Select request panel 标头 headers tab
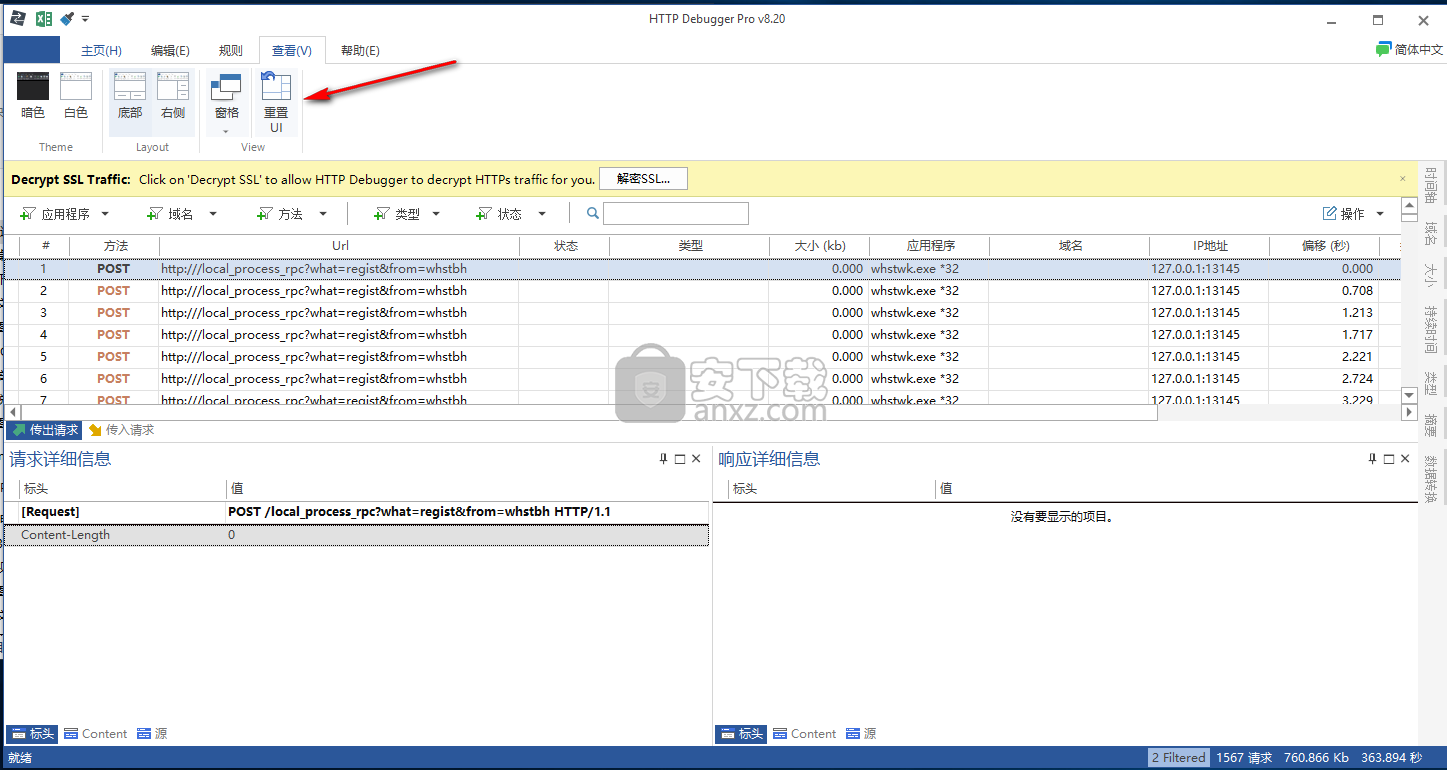Screen dimensions: 1447x770 (32, 734)
